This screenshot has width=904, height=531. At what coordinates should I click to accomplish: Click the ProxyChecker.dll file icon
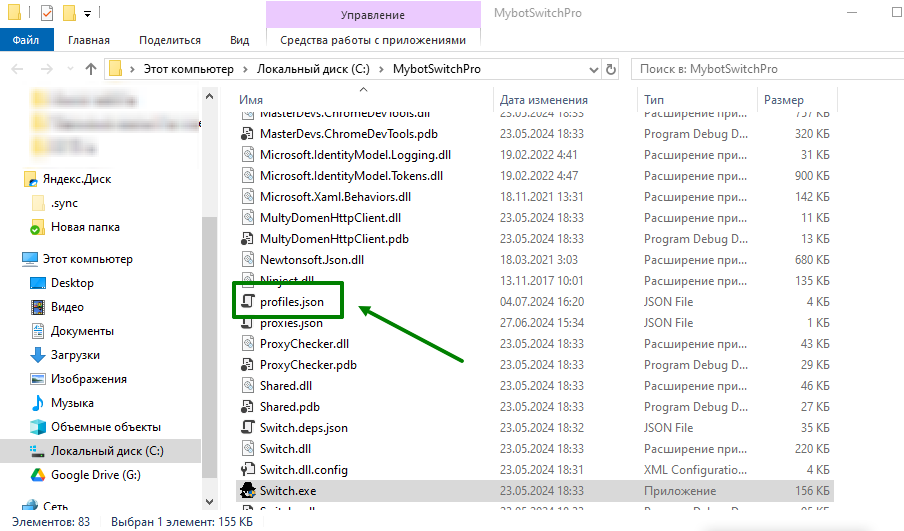[x=247, y=344]
